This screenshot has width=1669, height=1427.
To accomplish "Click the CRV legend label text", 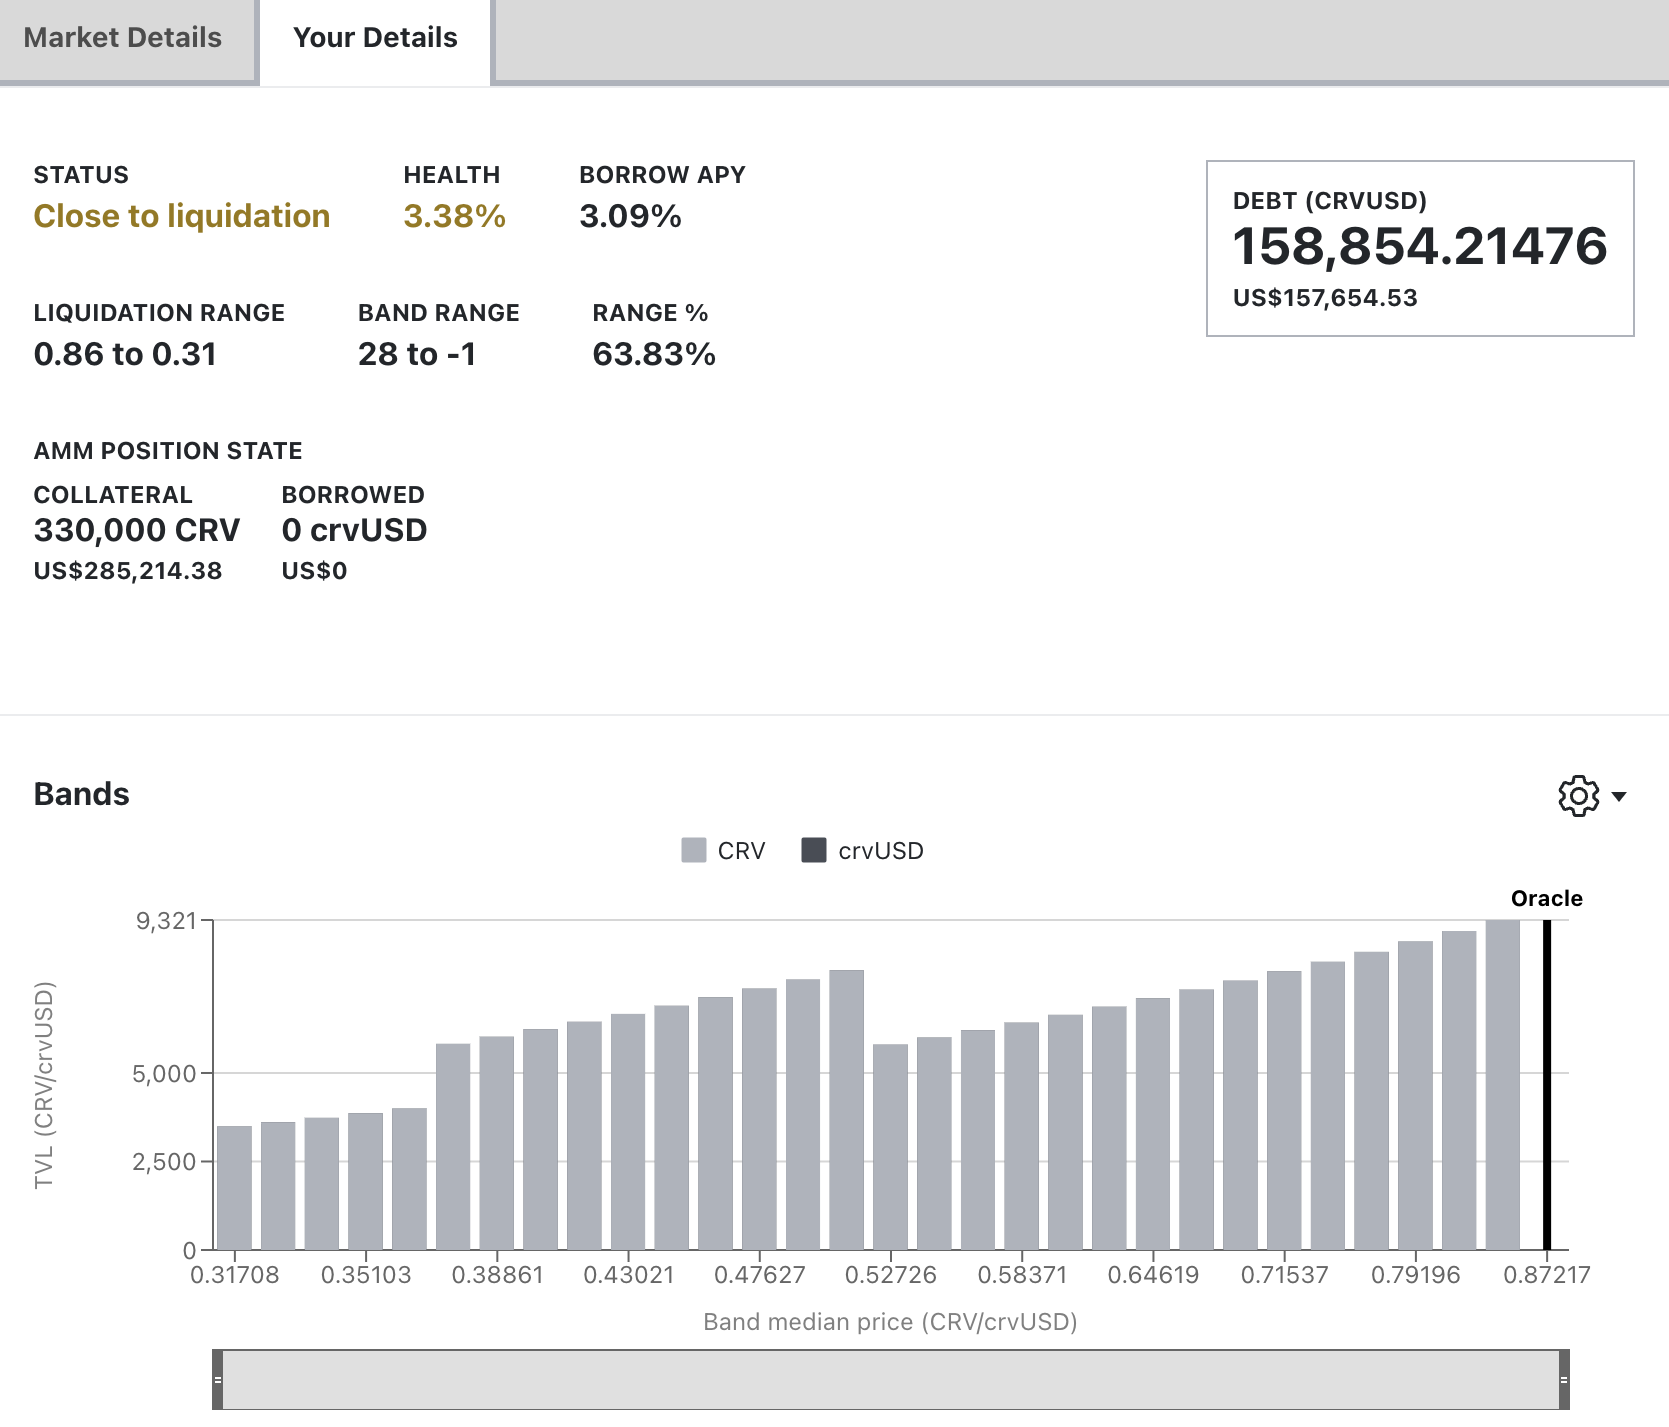I will click(x=741, y=851).
